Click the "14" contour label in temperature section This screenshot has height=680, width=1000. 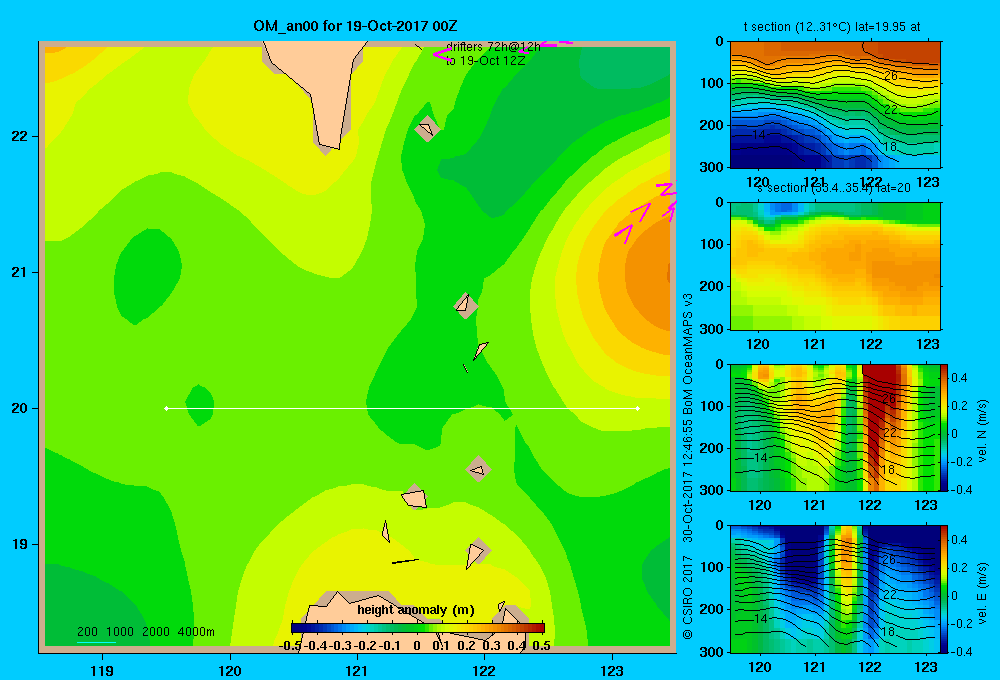tap(759, 135)
